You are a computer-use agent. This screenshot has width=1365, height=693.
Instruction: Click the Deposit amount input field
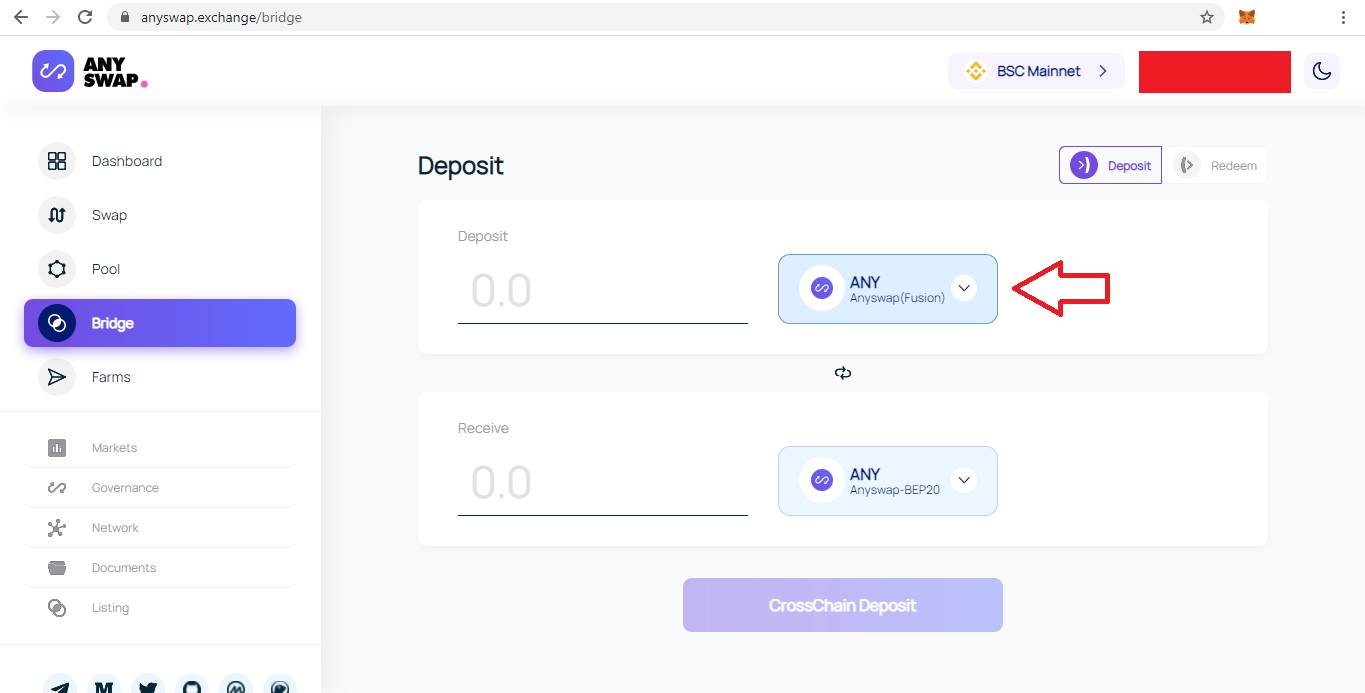click(x=602, y=291)
